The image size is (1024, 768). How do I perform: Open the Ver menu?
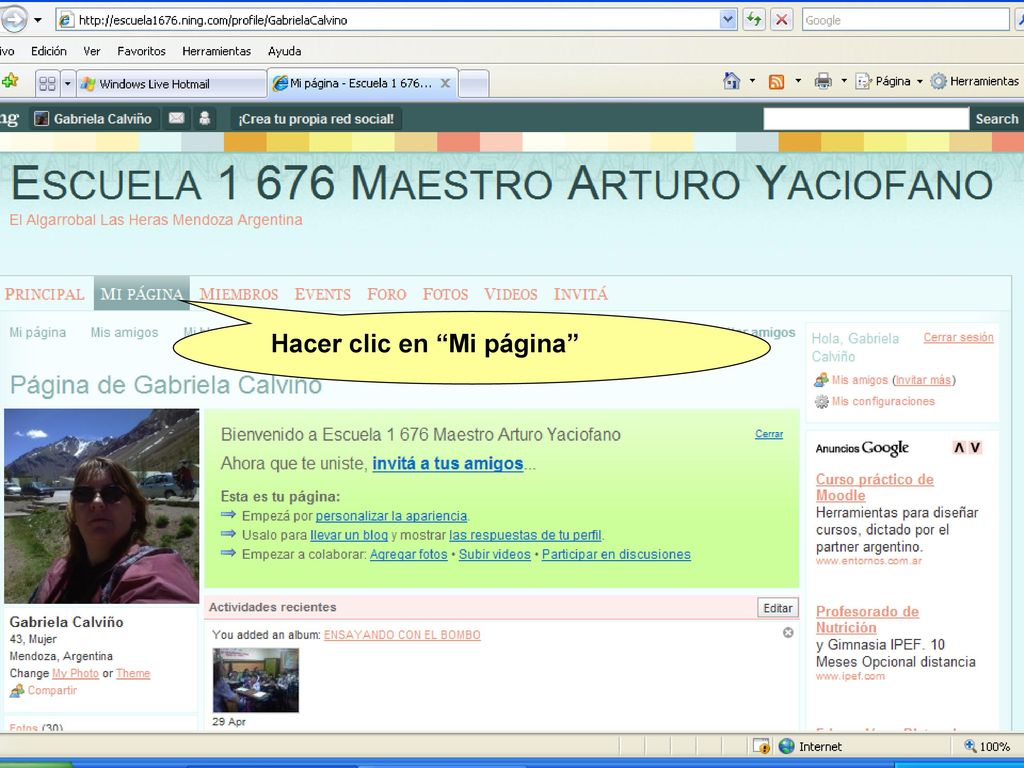tap(91, 51)
